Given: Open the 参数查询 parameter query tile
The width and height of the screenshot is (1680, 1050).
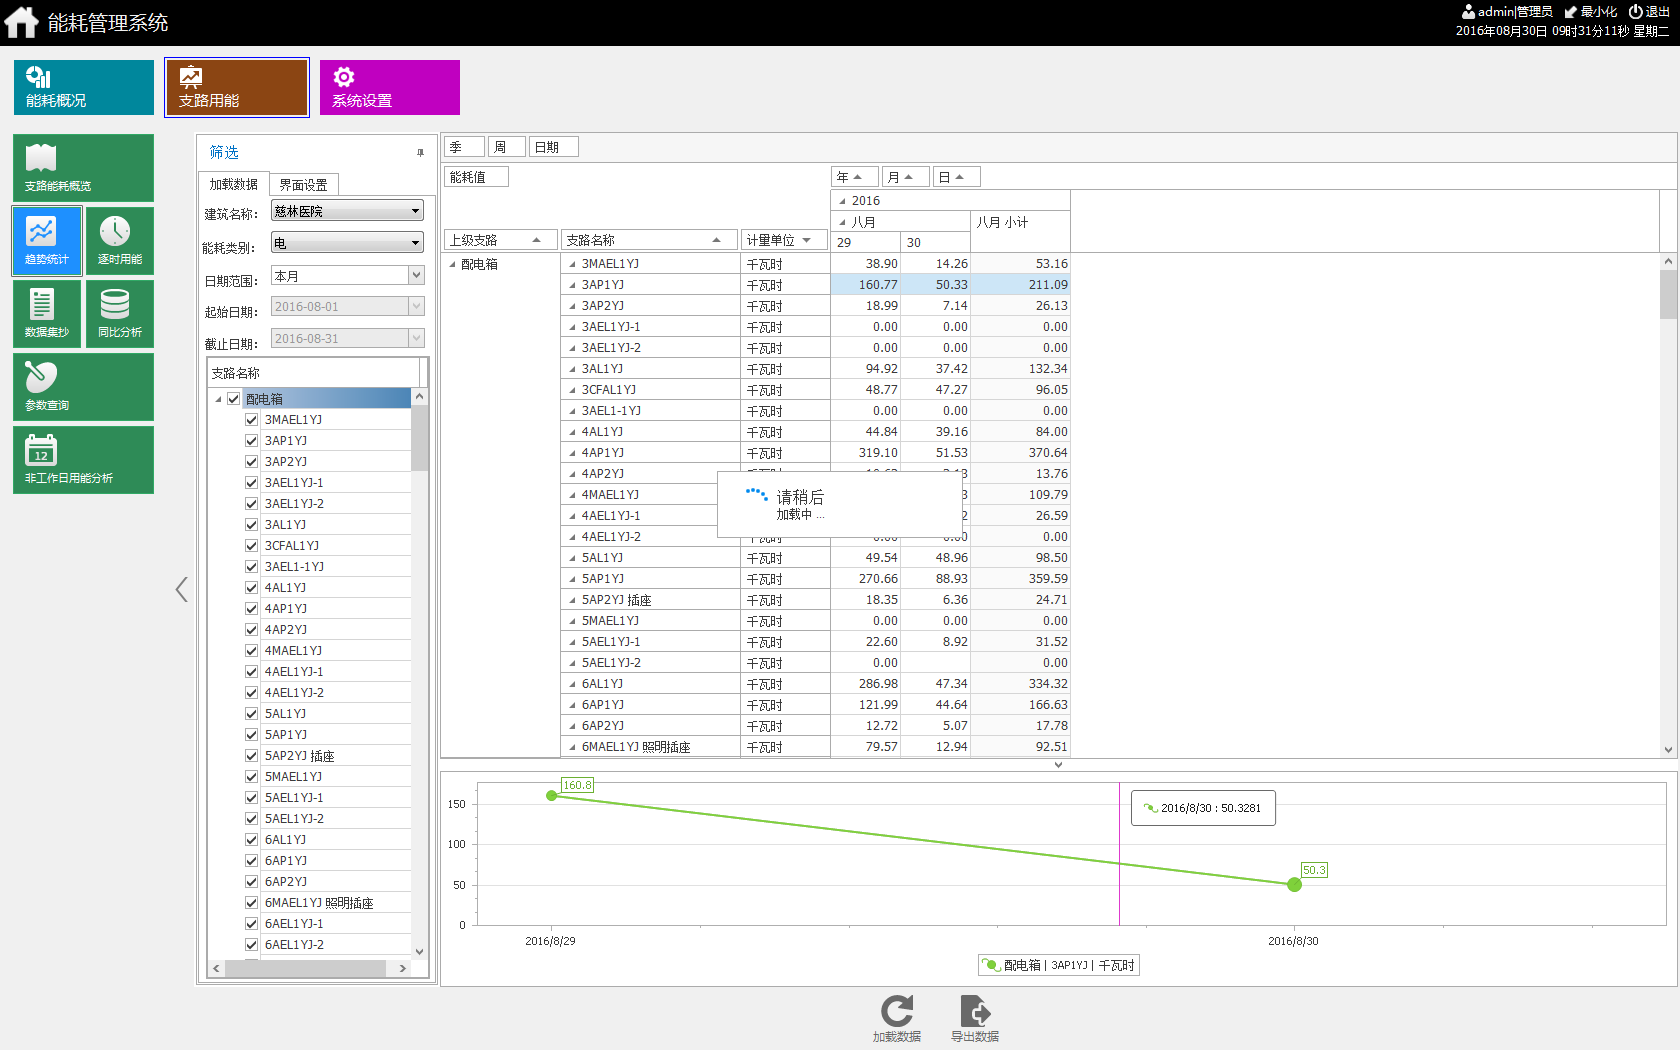Looking at the screenshot, I should (83, 387).
